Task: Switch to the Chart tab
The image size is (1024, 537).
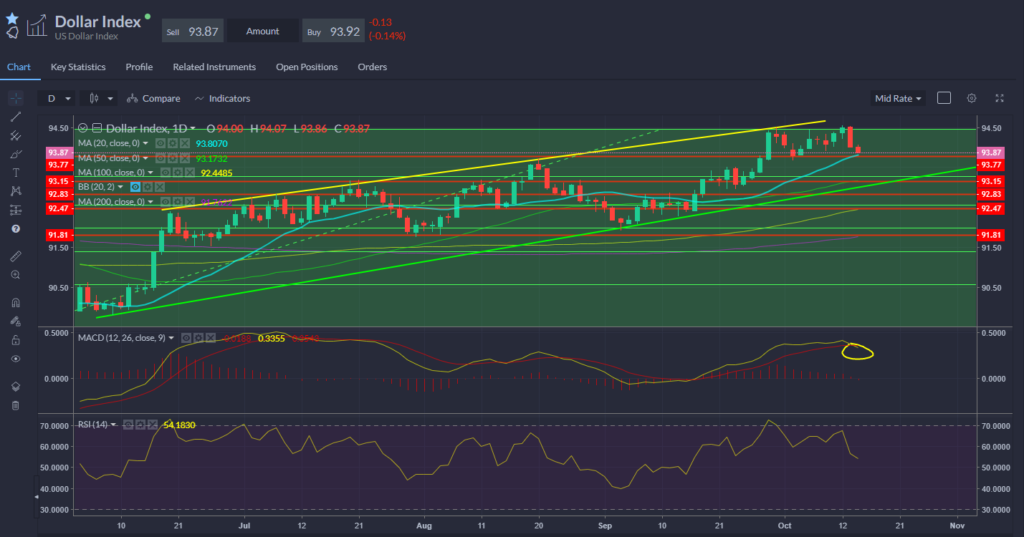Action: pyautogui.click(x=19, y=67)
